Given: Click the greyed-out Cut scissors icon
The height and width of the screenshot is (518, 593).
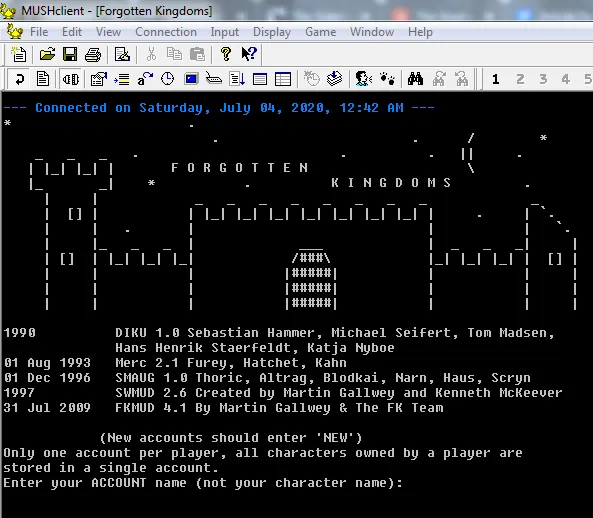Looking at the screenshot, I should tap(151, 54).
